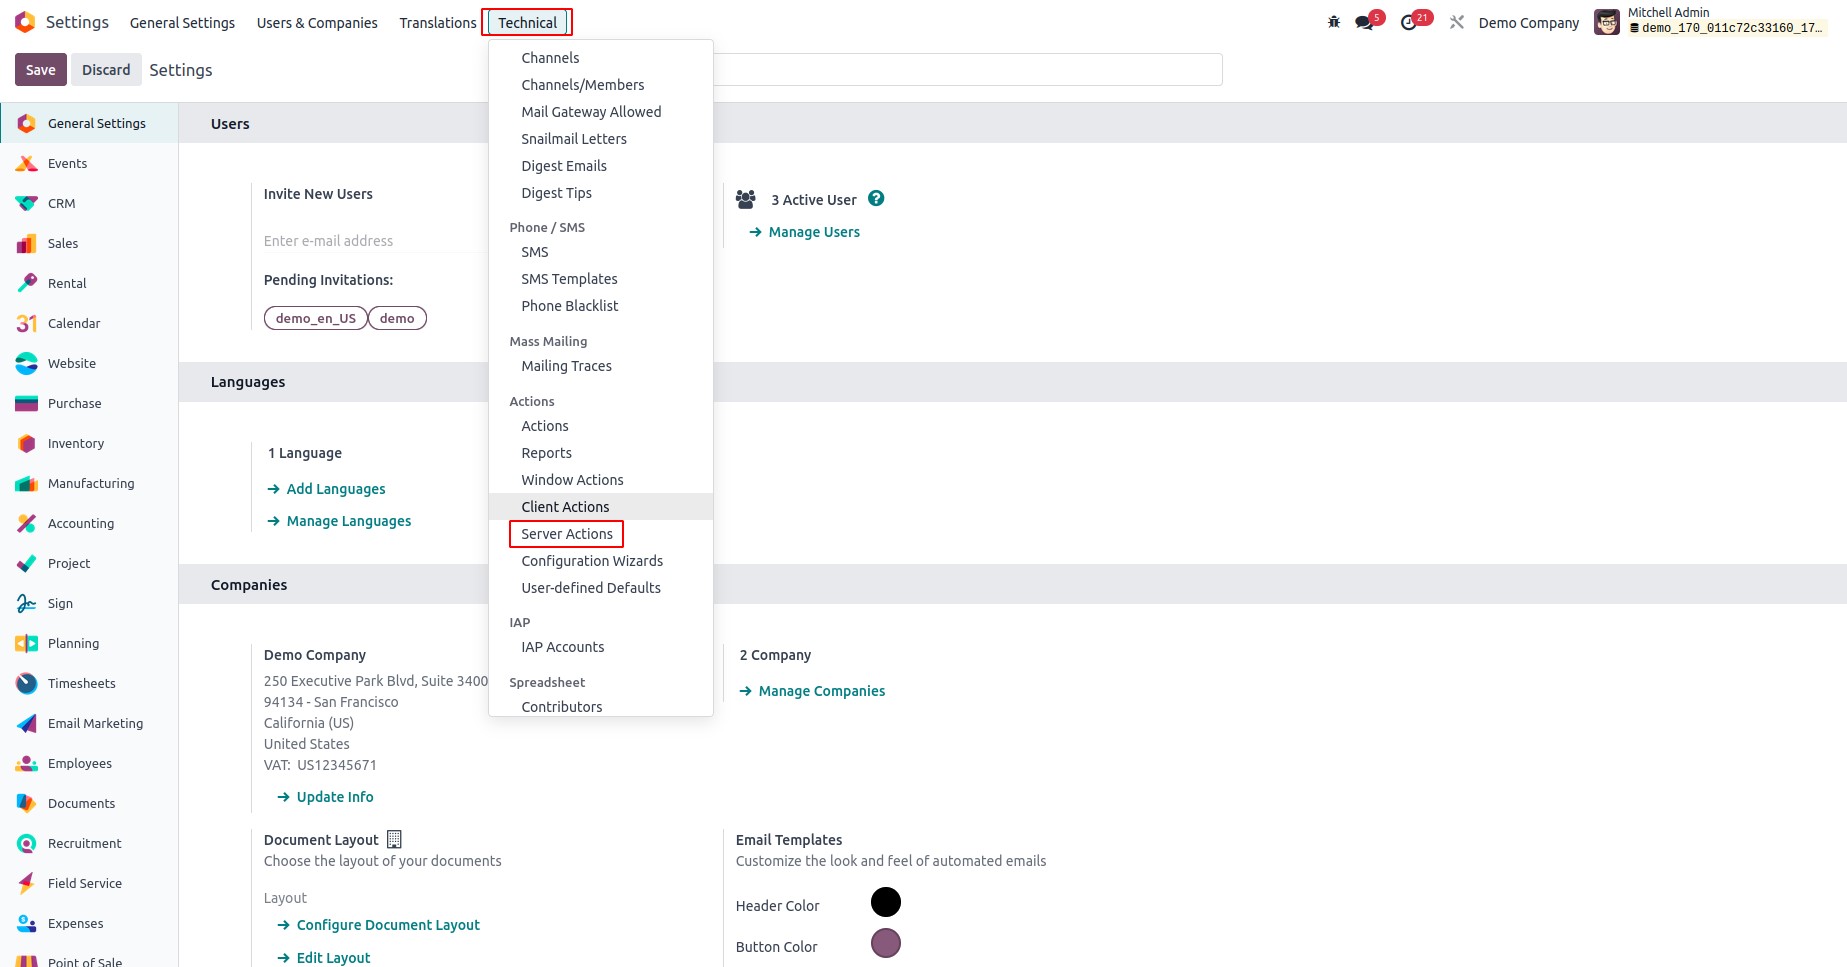Open the Studio tools wrench icon
Viewport: 1847px width, 967px height.
point(1457,22)
